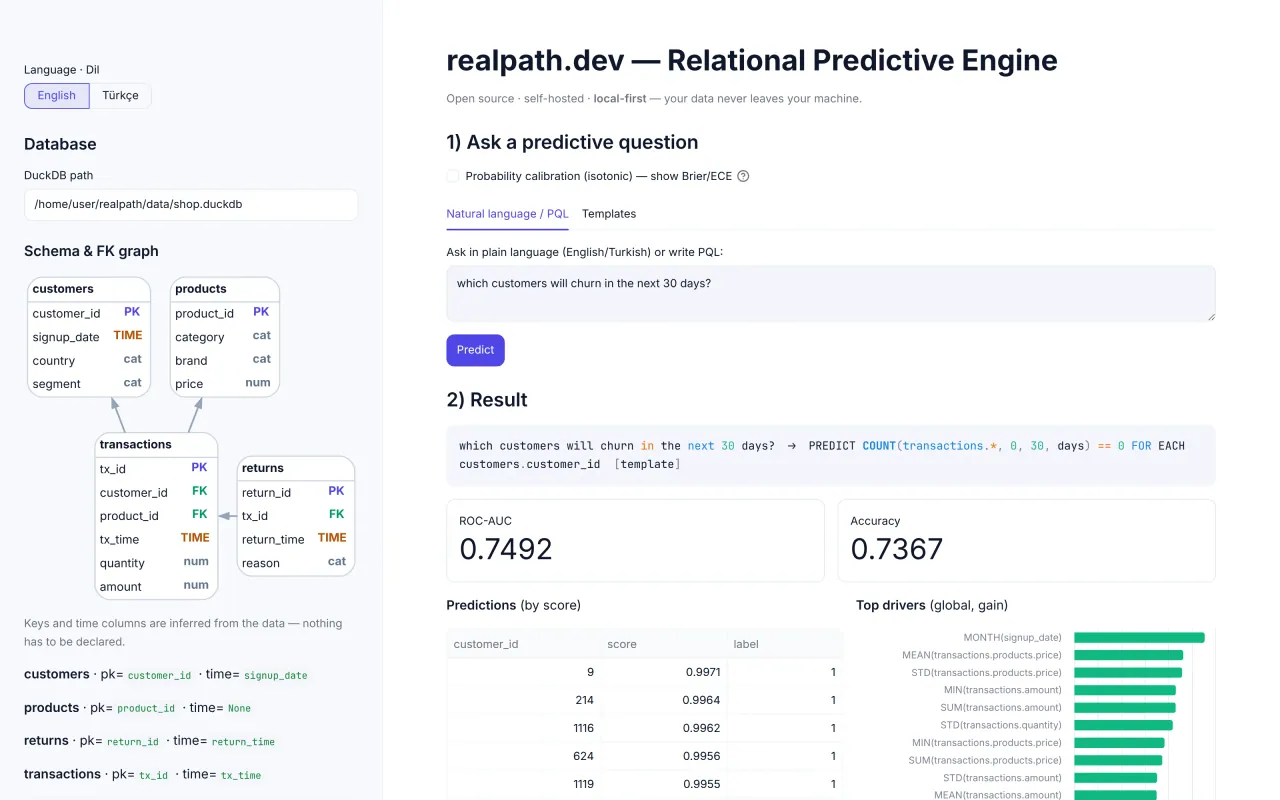Click the predictive question text area
This screenshot has width=1280, height=800.
(831, 293)
